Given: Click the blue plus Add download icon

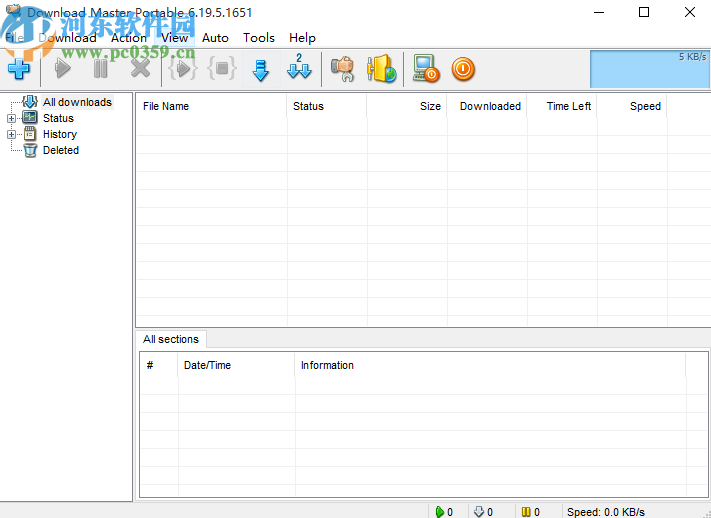Looking at the screenshot, I should coord(19,69).
